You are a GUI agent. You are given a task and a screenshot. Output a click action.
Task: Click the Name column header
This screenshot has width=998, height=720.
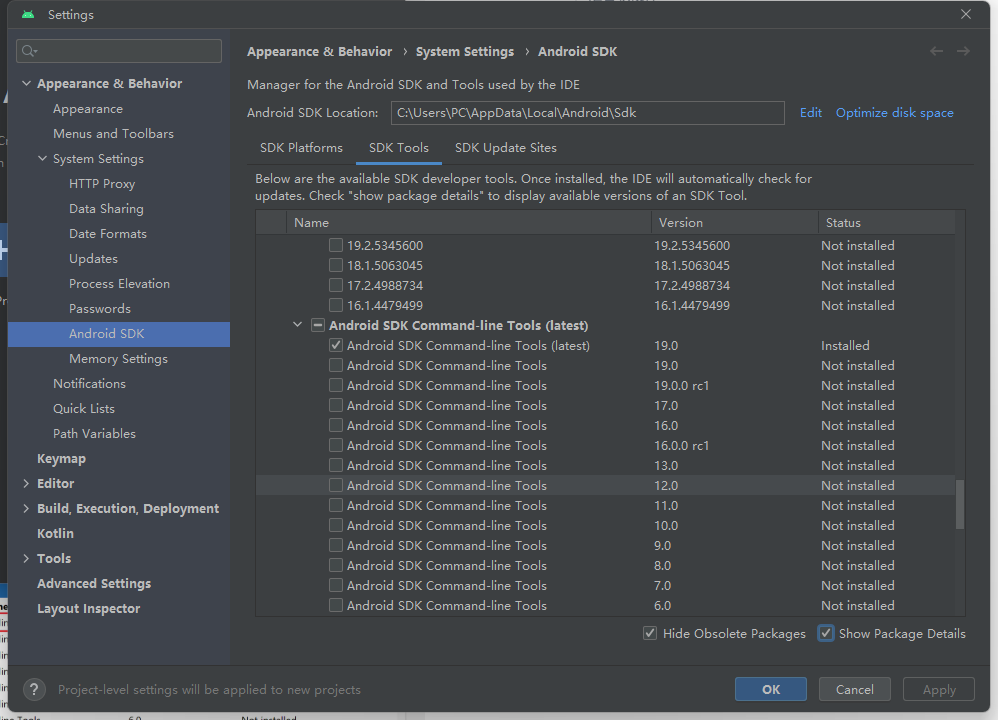point(469,223)
